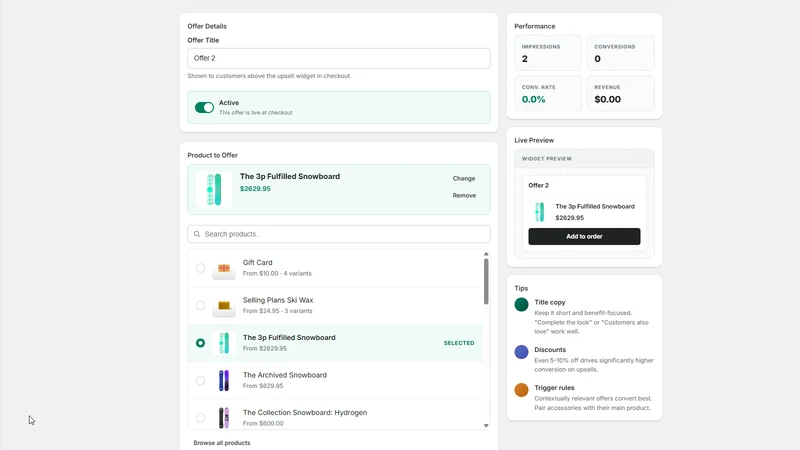Click the Conv. Rate 0.0% card

pyautogui.click(x=547, y=93)
